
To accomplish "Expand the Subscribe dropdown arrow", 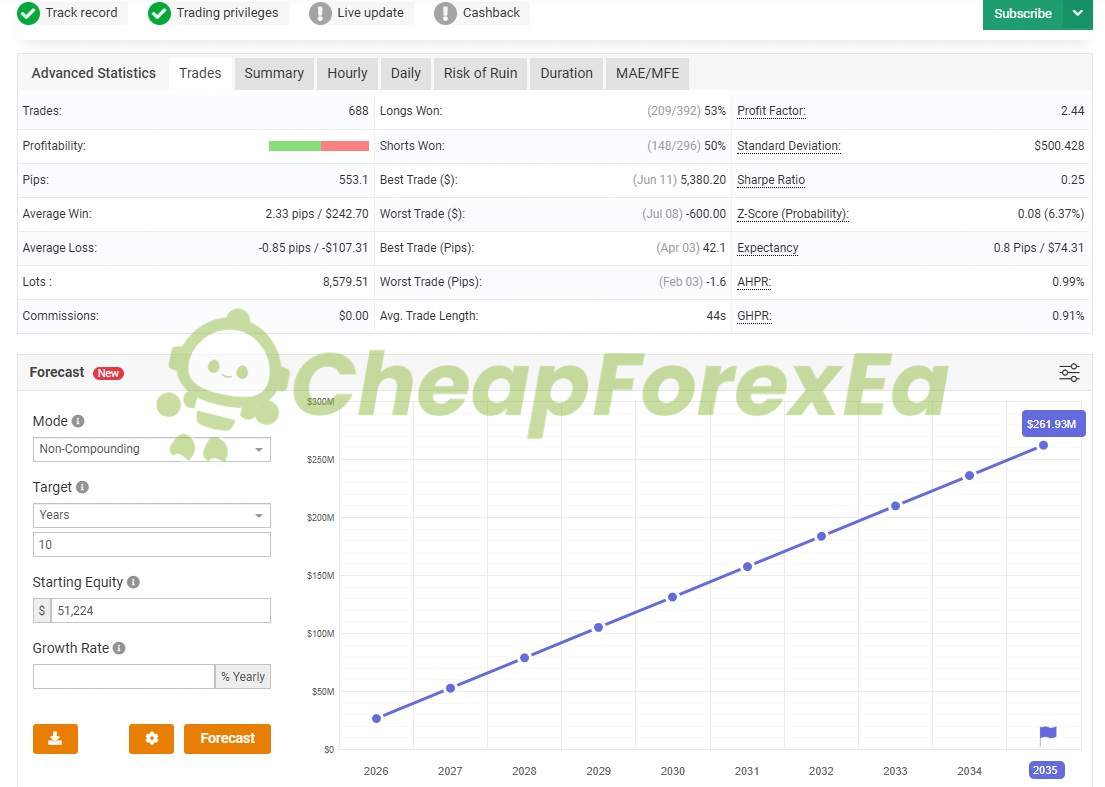I will (1078, 13).
